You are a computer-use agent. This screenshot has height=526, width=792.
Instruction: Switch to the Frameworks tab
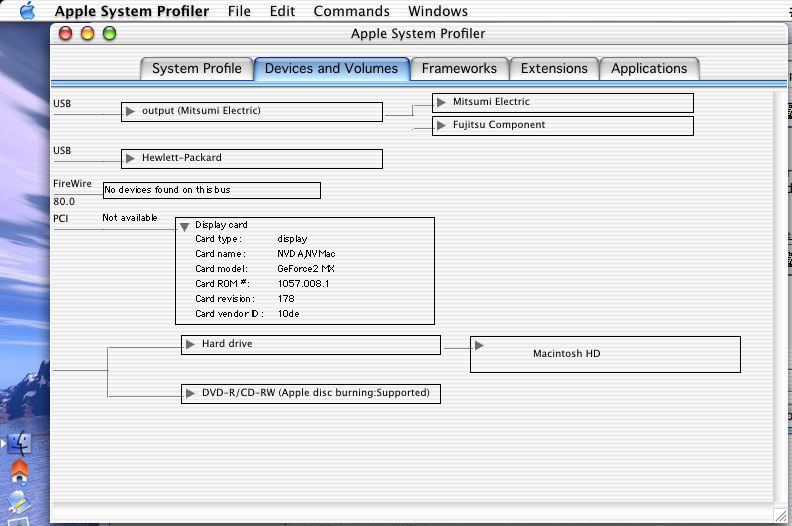459,69
